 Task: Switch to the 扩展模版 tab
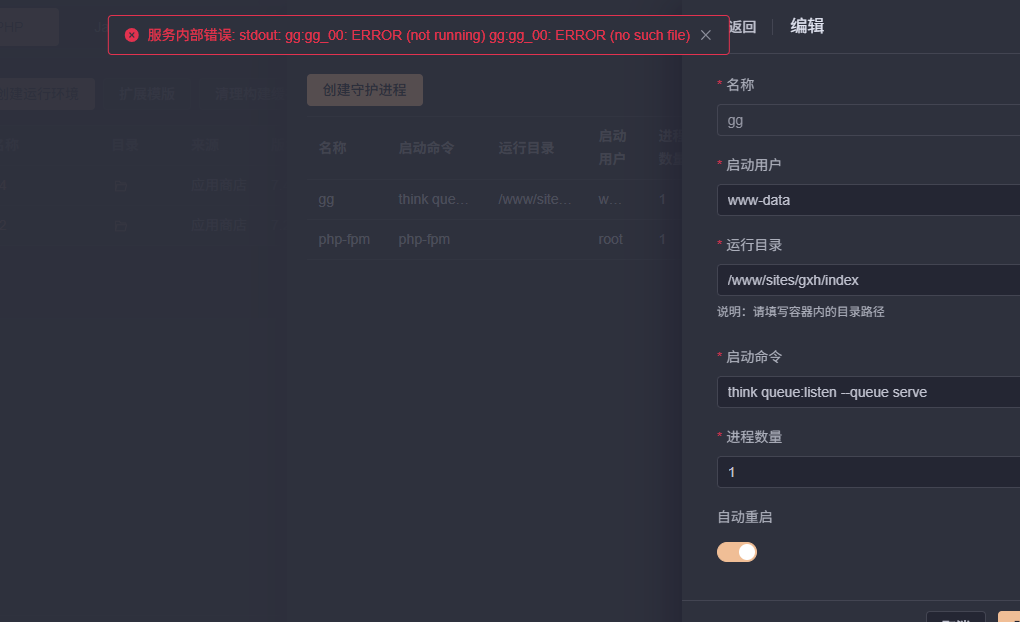pyautogui.click(x=147, y=94)
